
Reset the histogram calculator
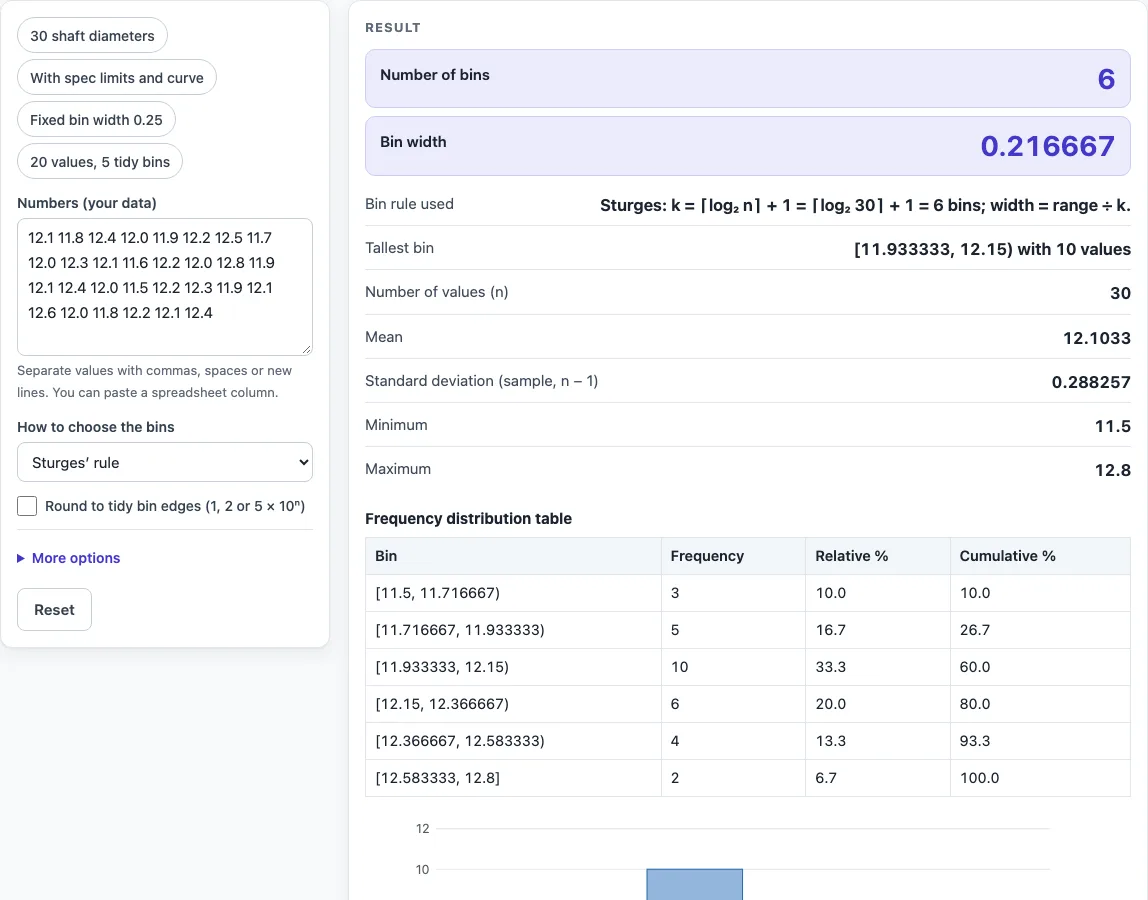click(x=54, y=609)
